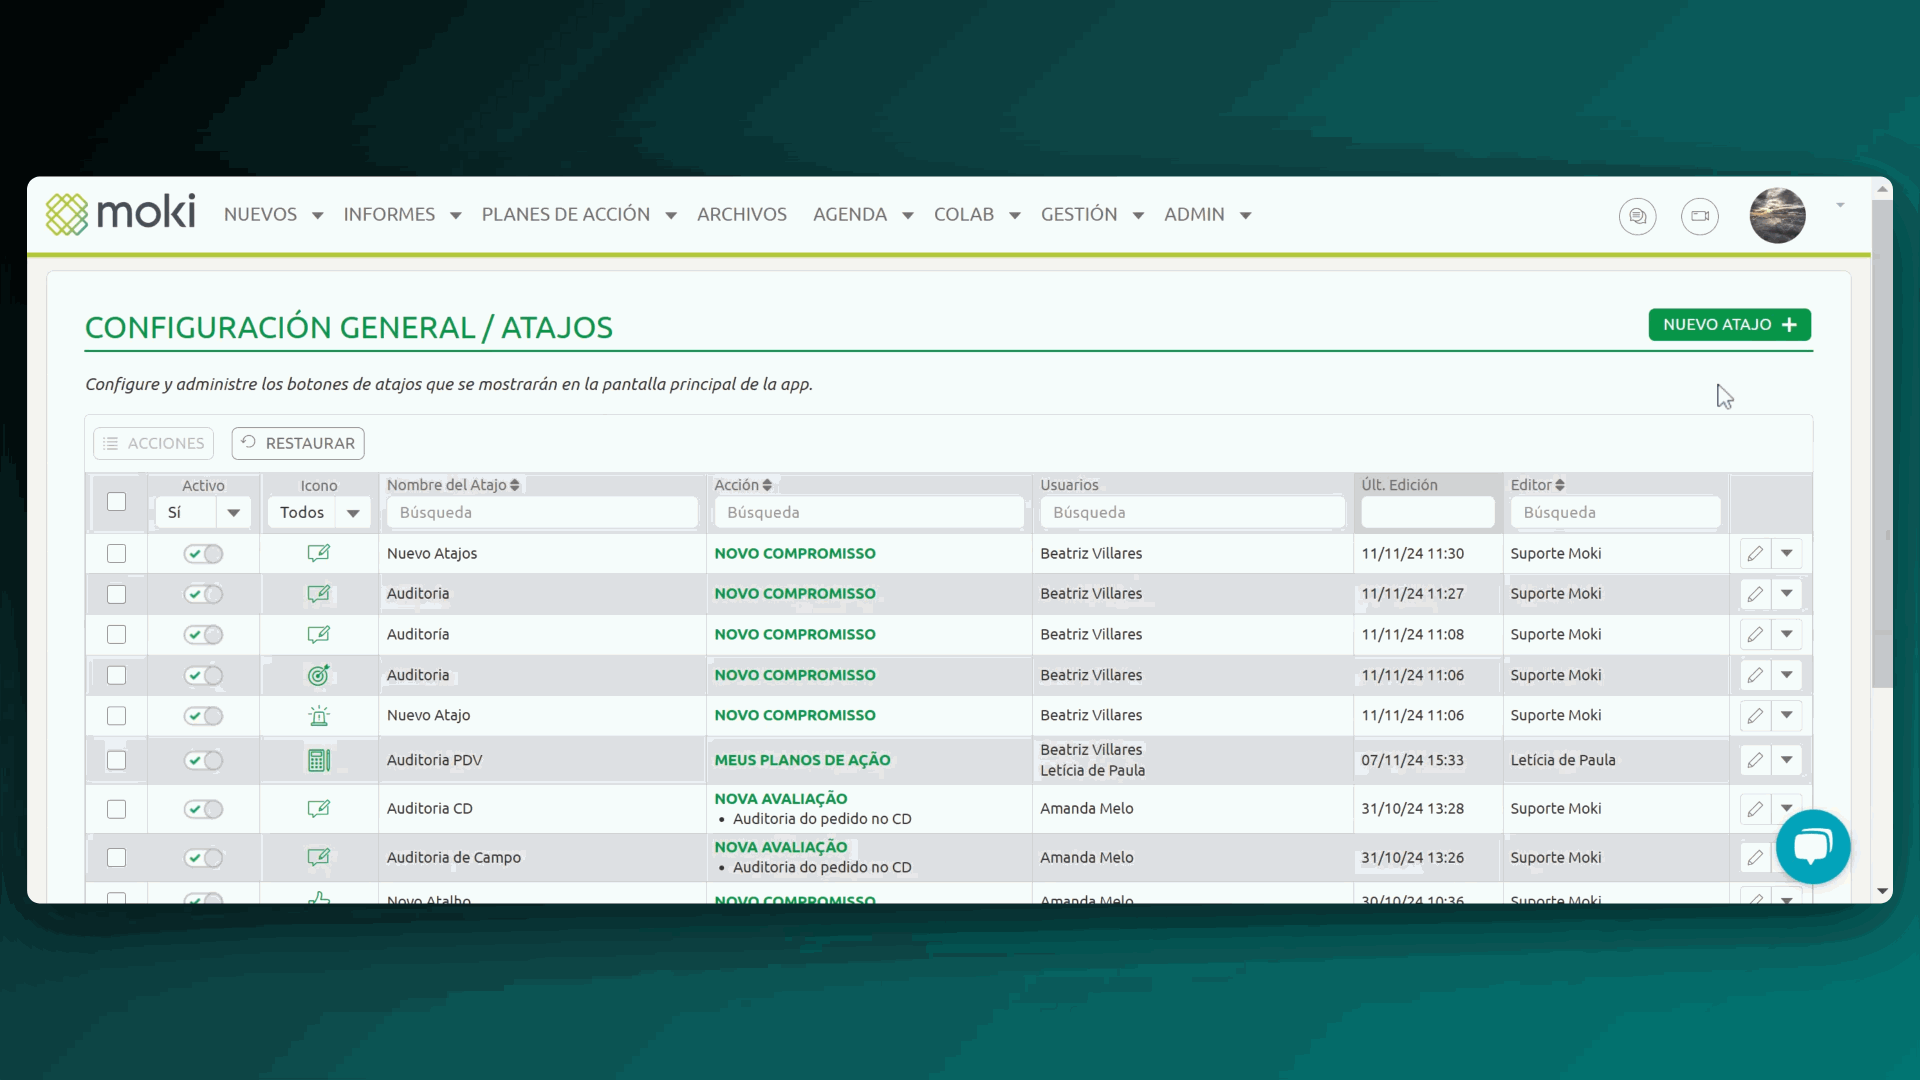Click the scrollbar down arrow

tap(1883, 891)
